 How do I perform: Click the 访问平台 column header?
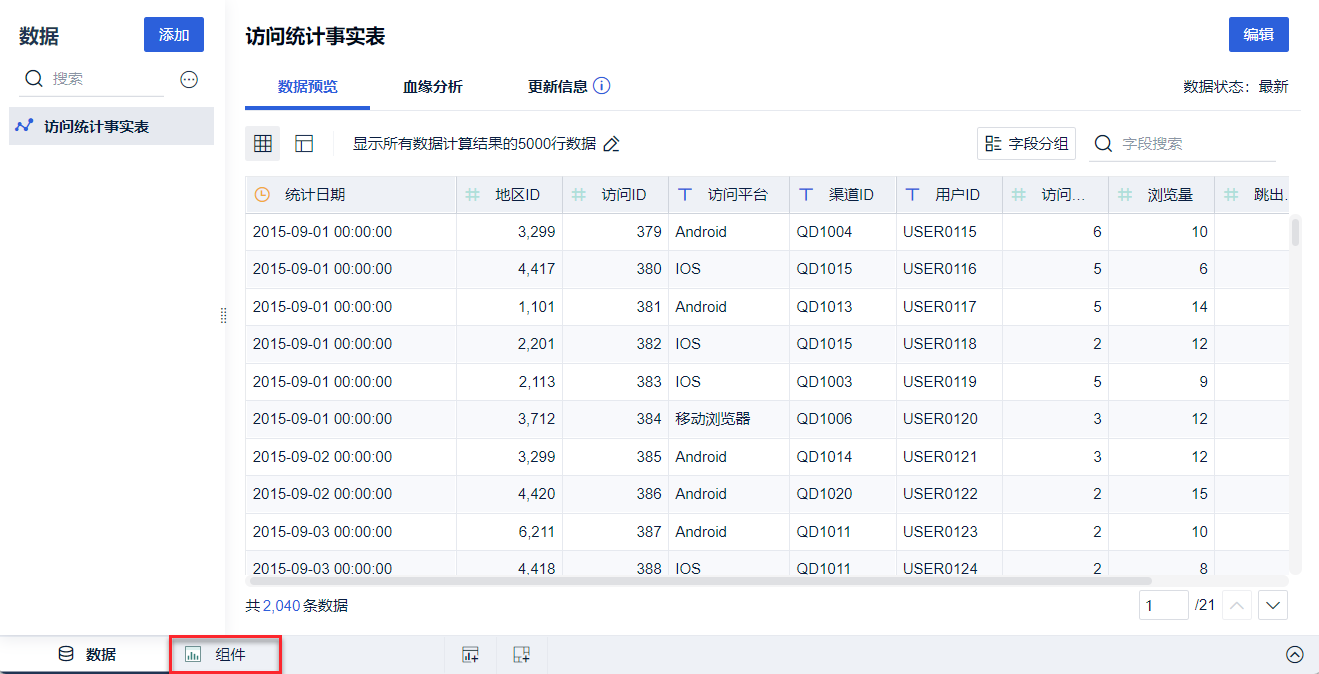click(x=729, y=195)
